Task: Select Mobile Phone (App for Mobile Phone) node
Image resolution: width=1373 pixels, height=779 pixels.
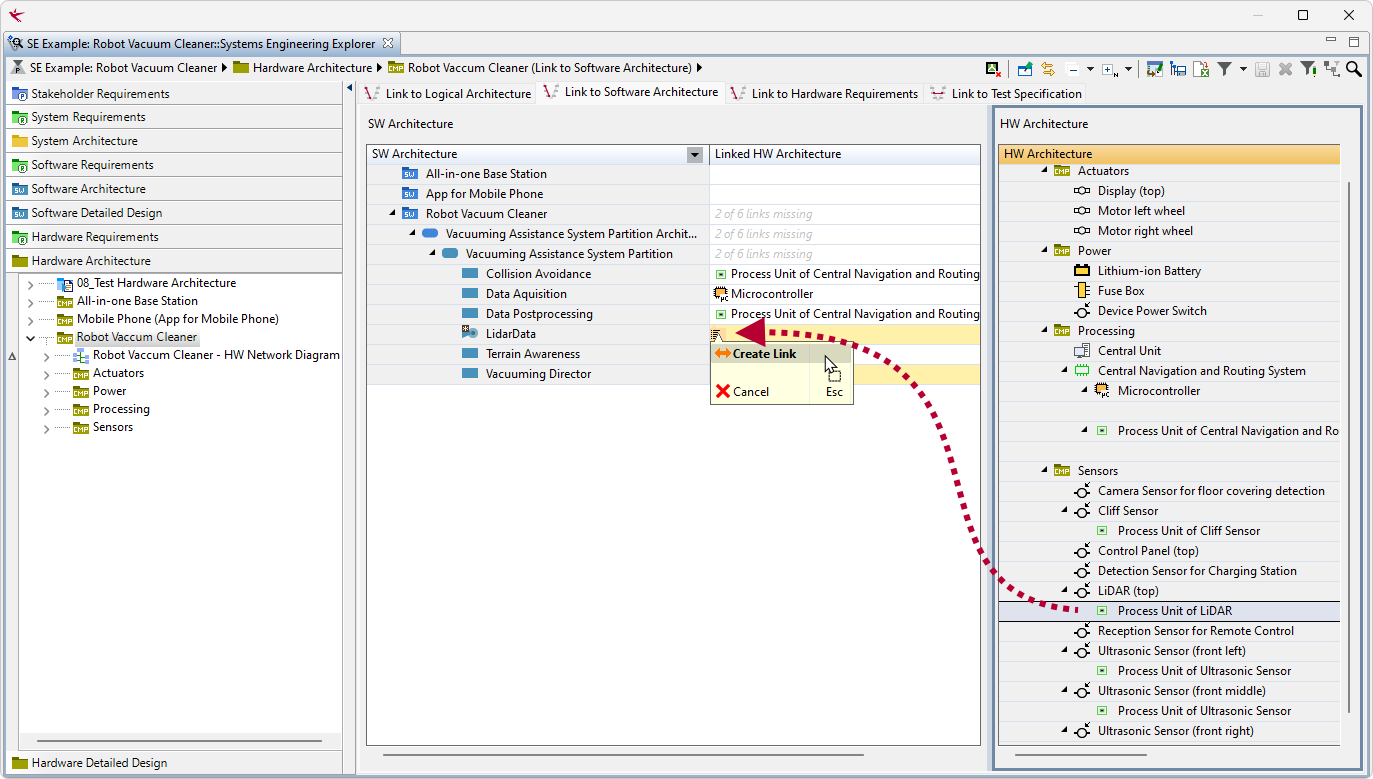Action: coord(177,319)
